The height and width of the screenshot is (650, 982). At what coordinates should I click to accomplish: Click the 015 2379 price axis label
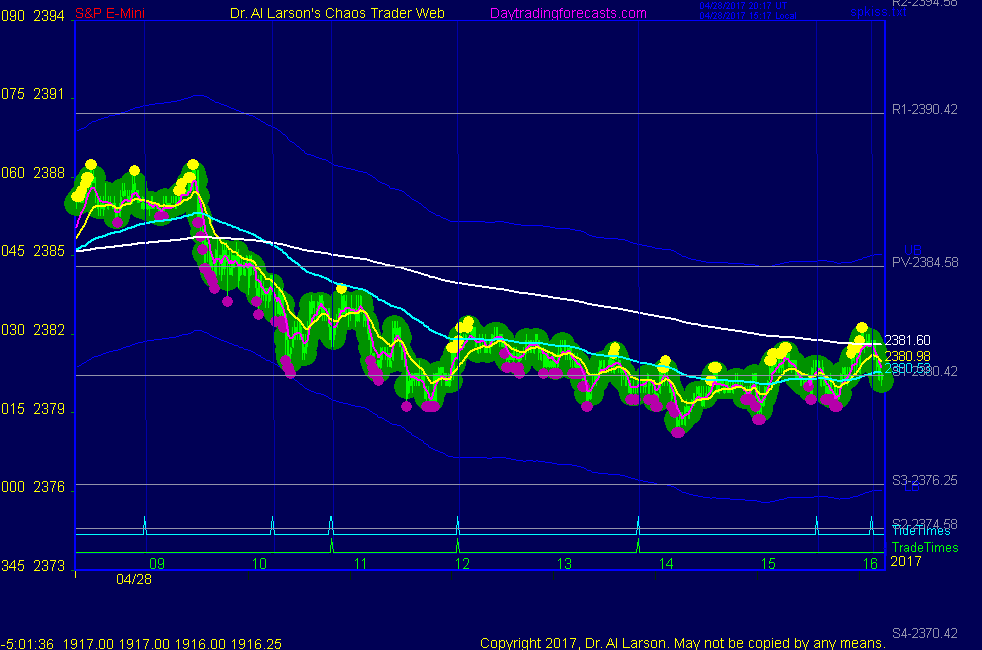pyautogui.click(x=33, y=409)
